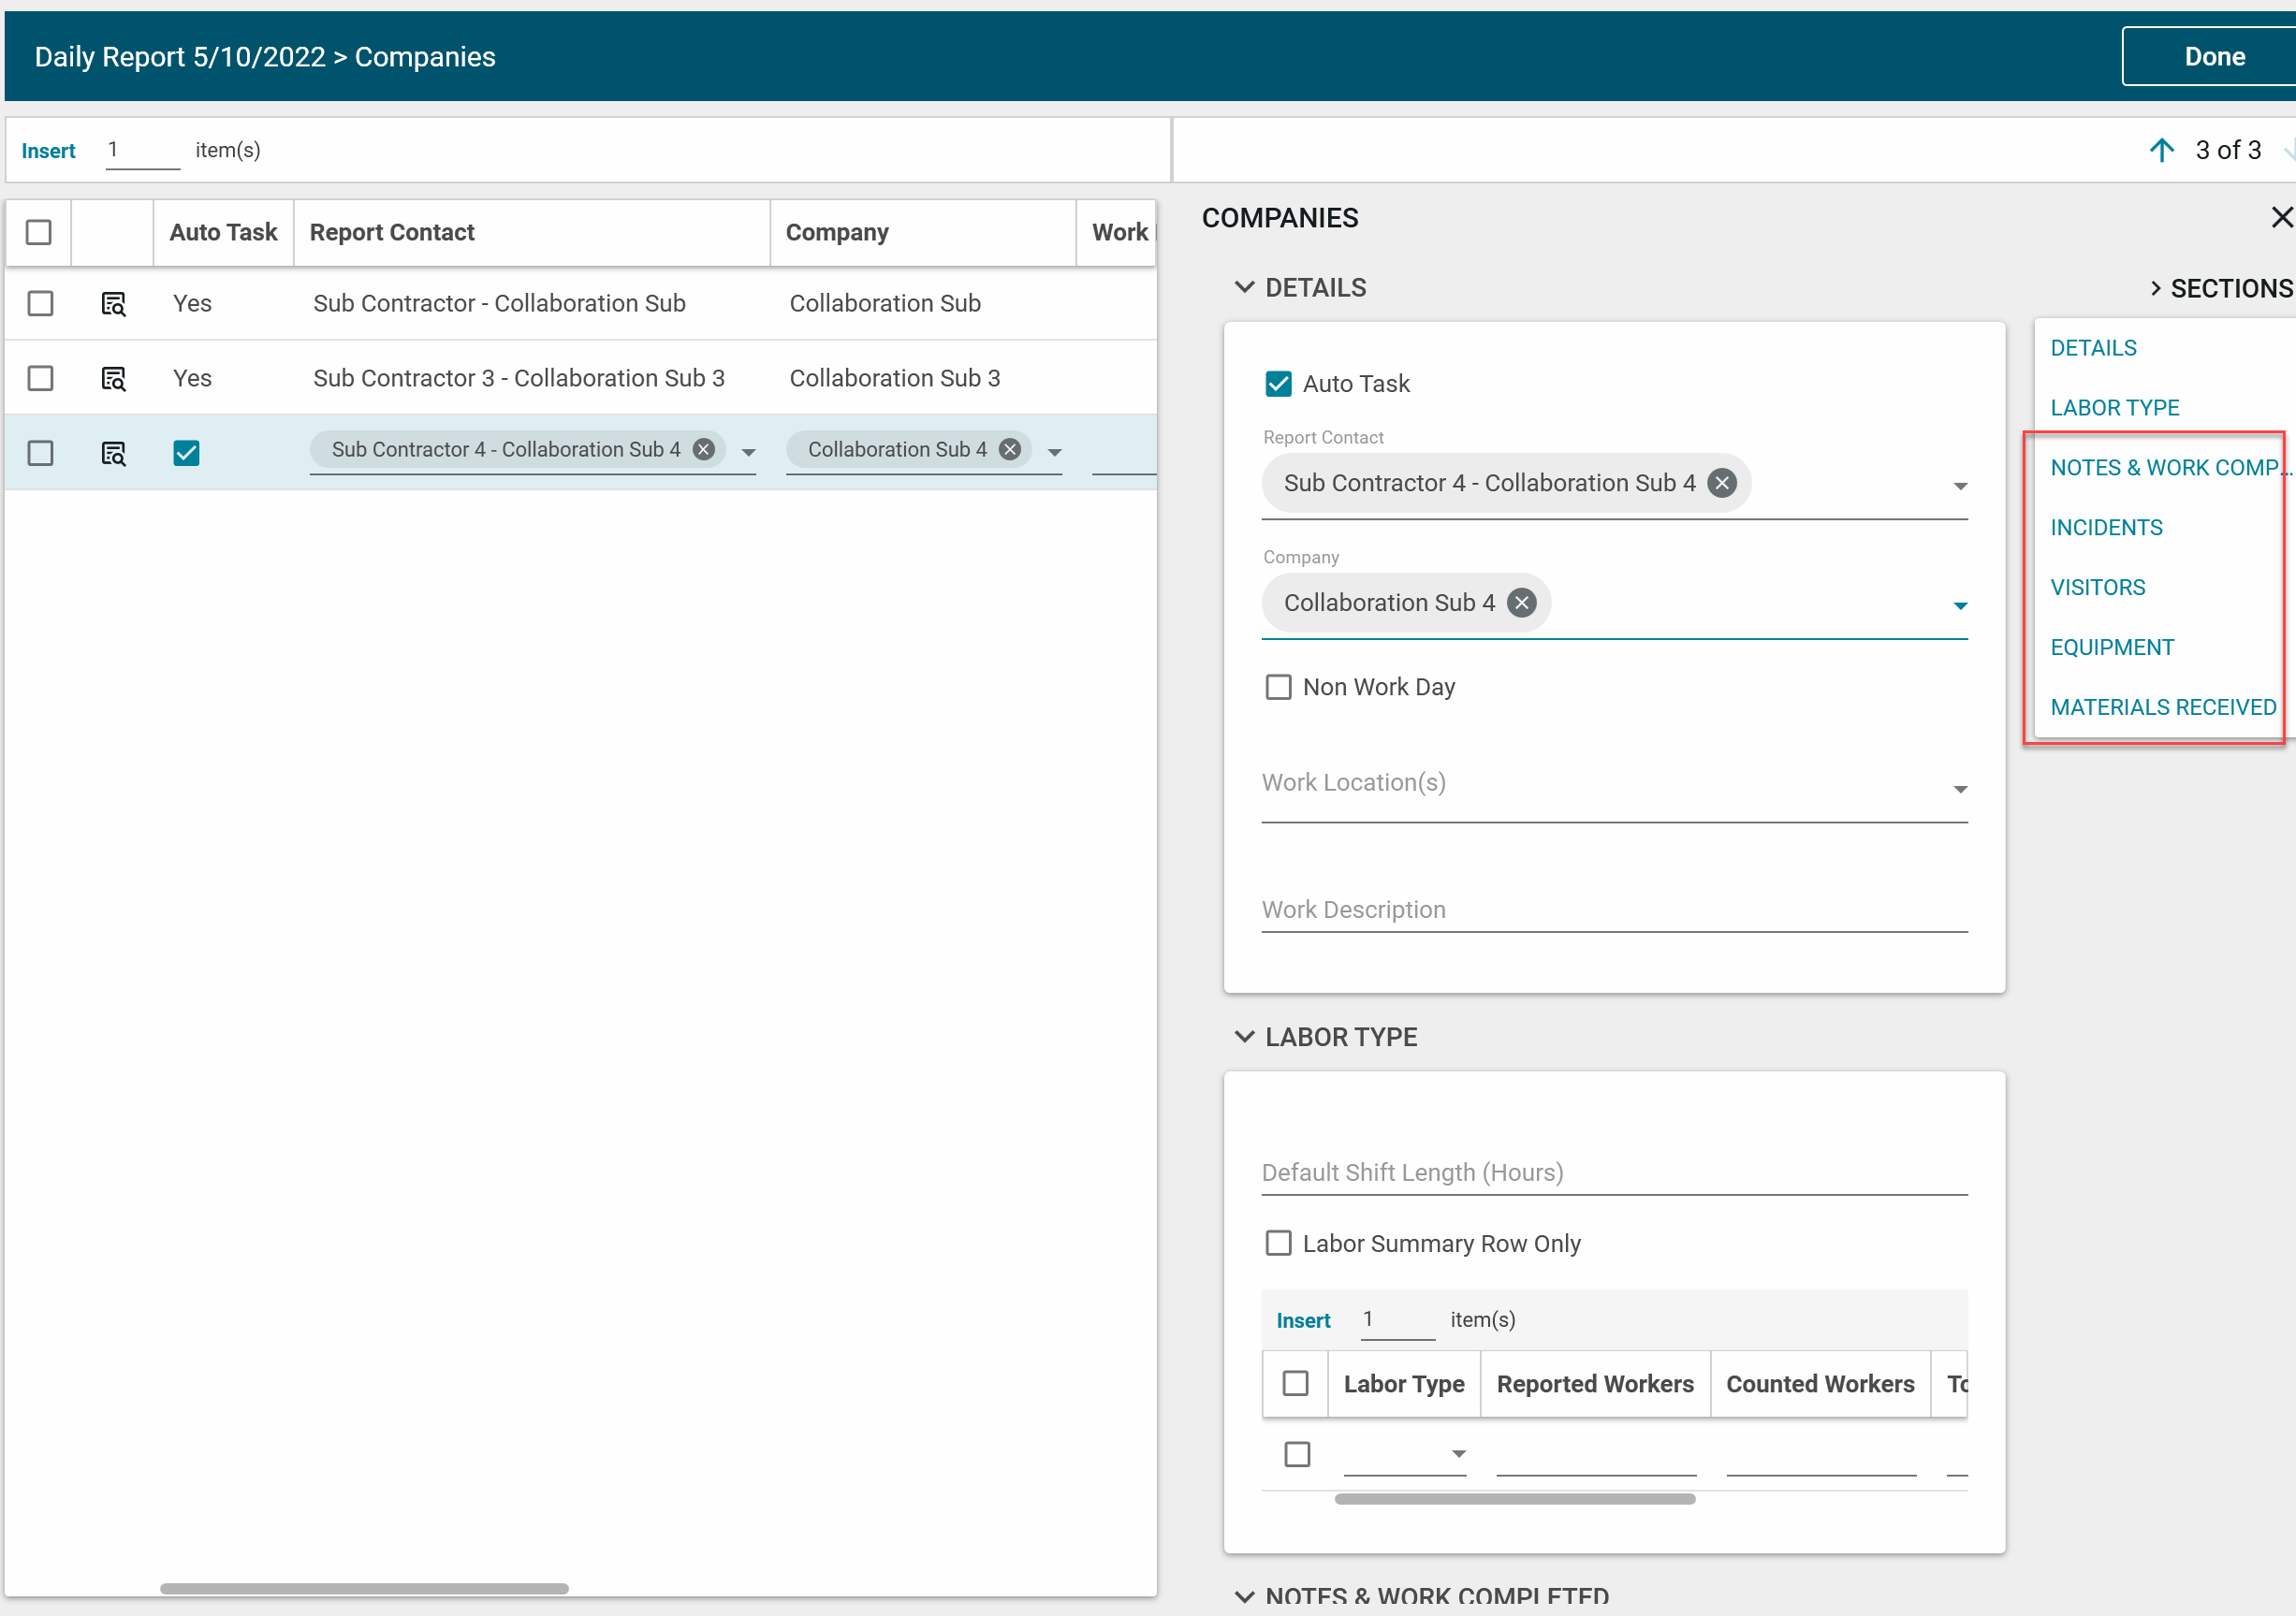Click the companies grid horizontal scrollbar
Screen dimensions: 2296x1616
[x=364, y=1588]
